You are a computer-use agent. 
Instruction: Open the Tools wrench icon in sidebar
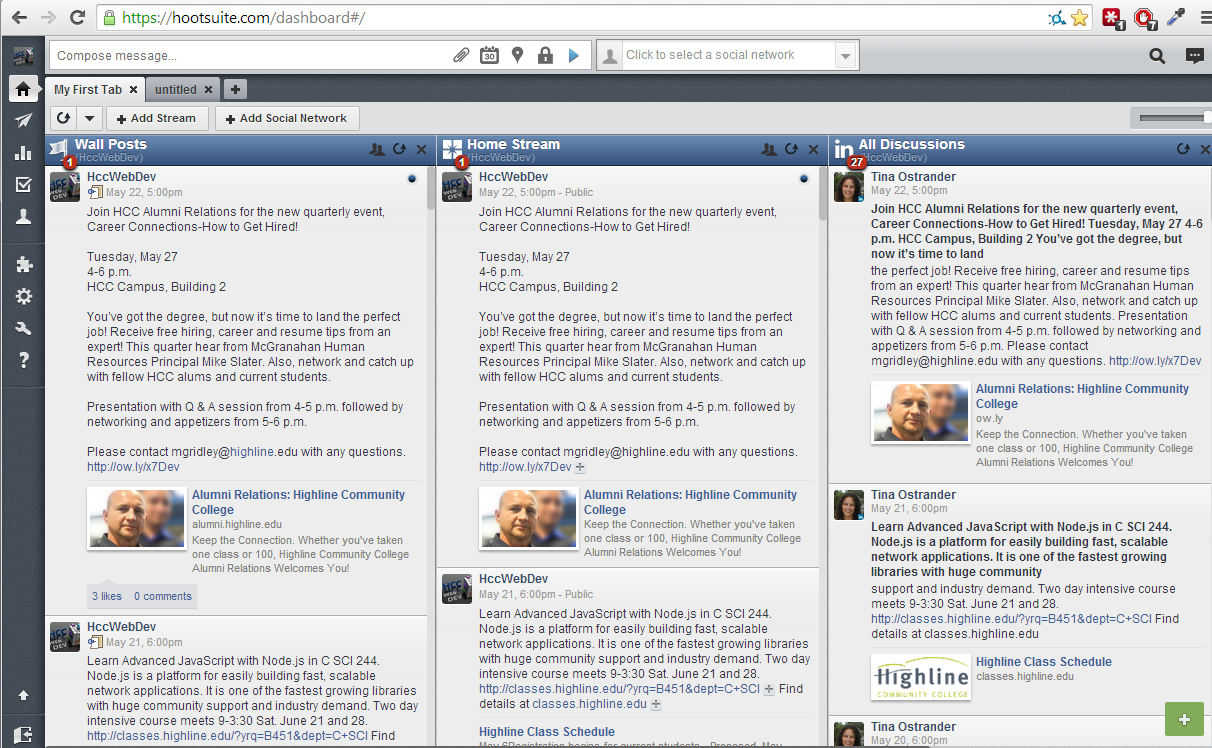coord(23,328)
